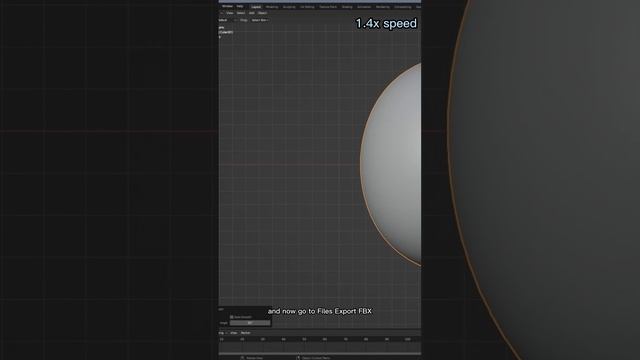Open the Select Box drag dropdown
The height and width of the screenshot is (360, 640).
tap(260, 20)
